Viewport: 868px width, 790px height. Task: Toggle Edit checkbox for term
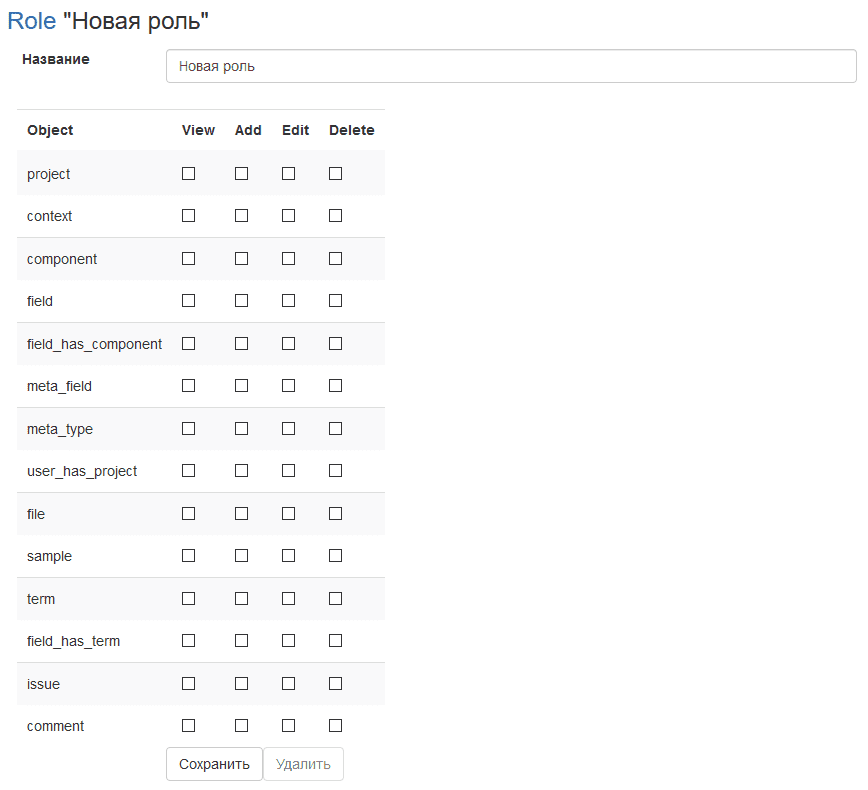pos(288,598)
